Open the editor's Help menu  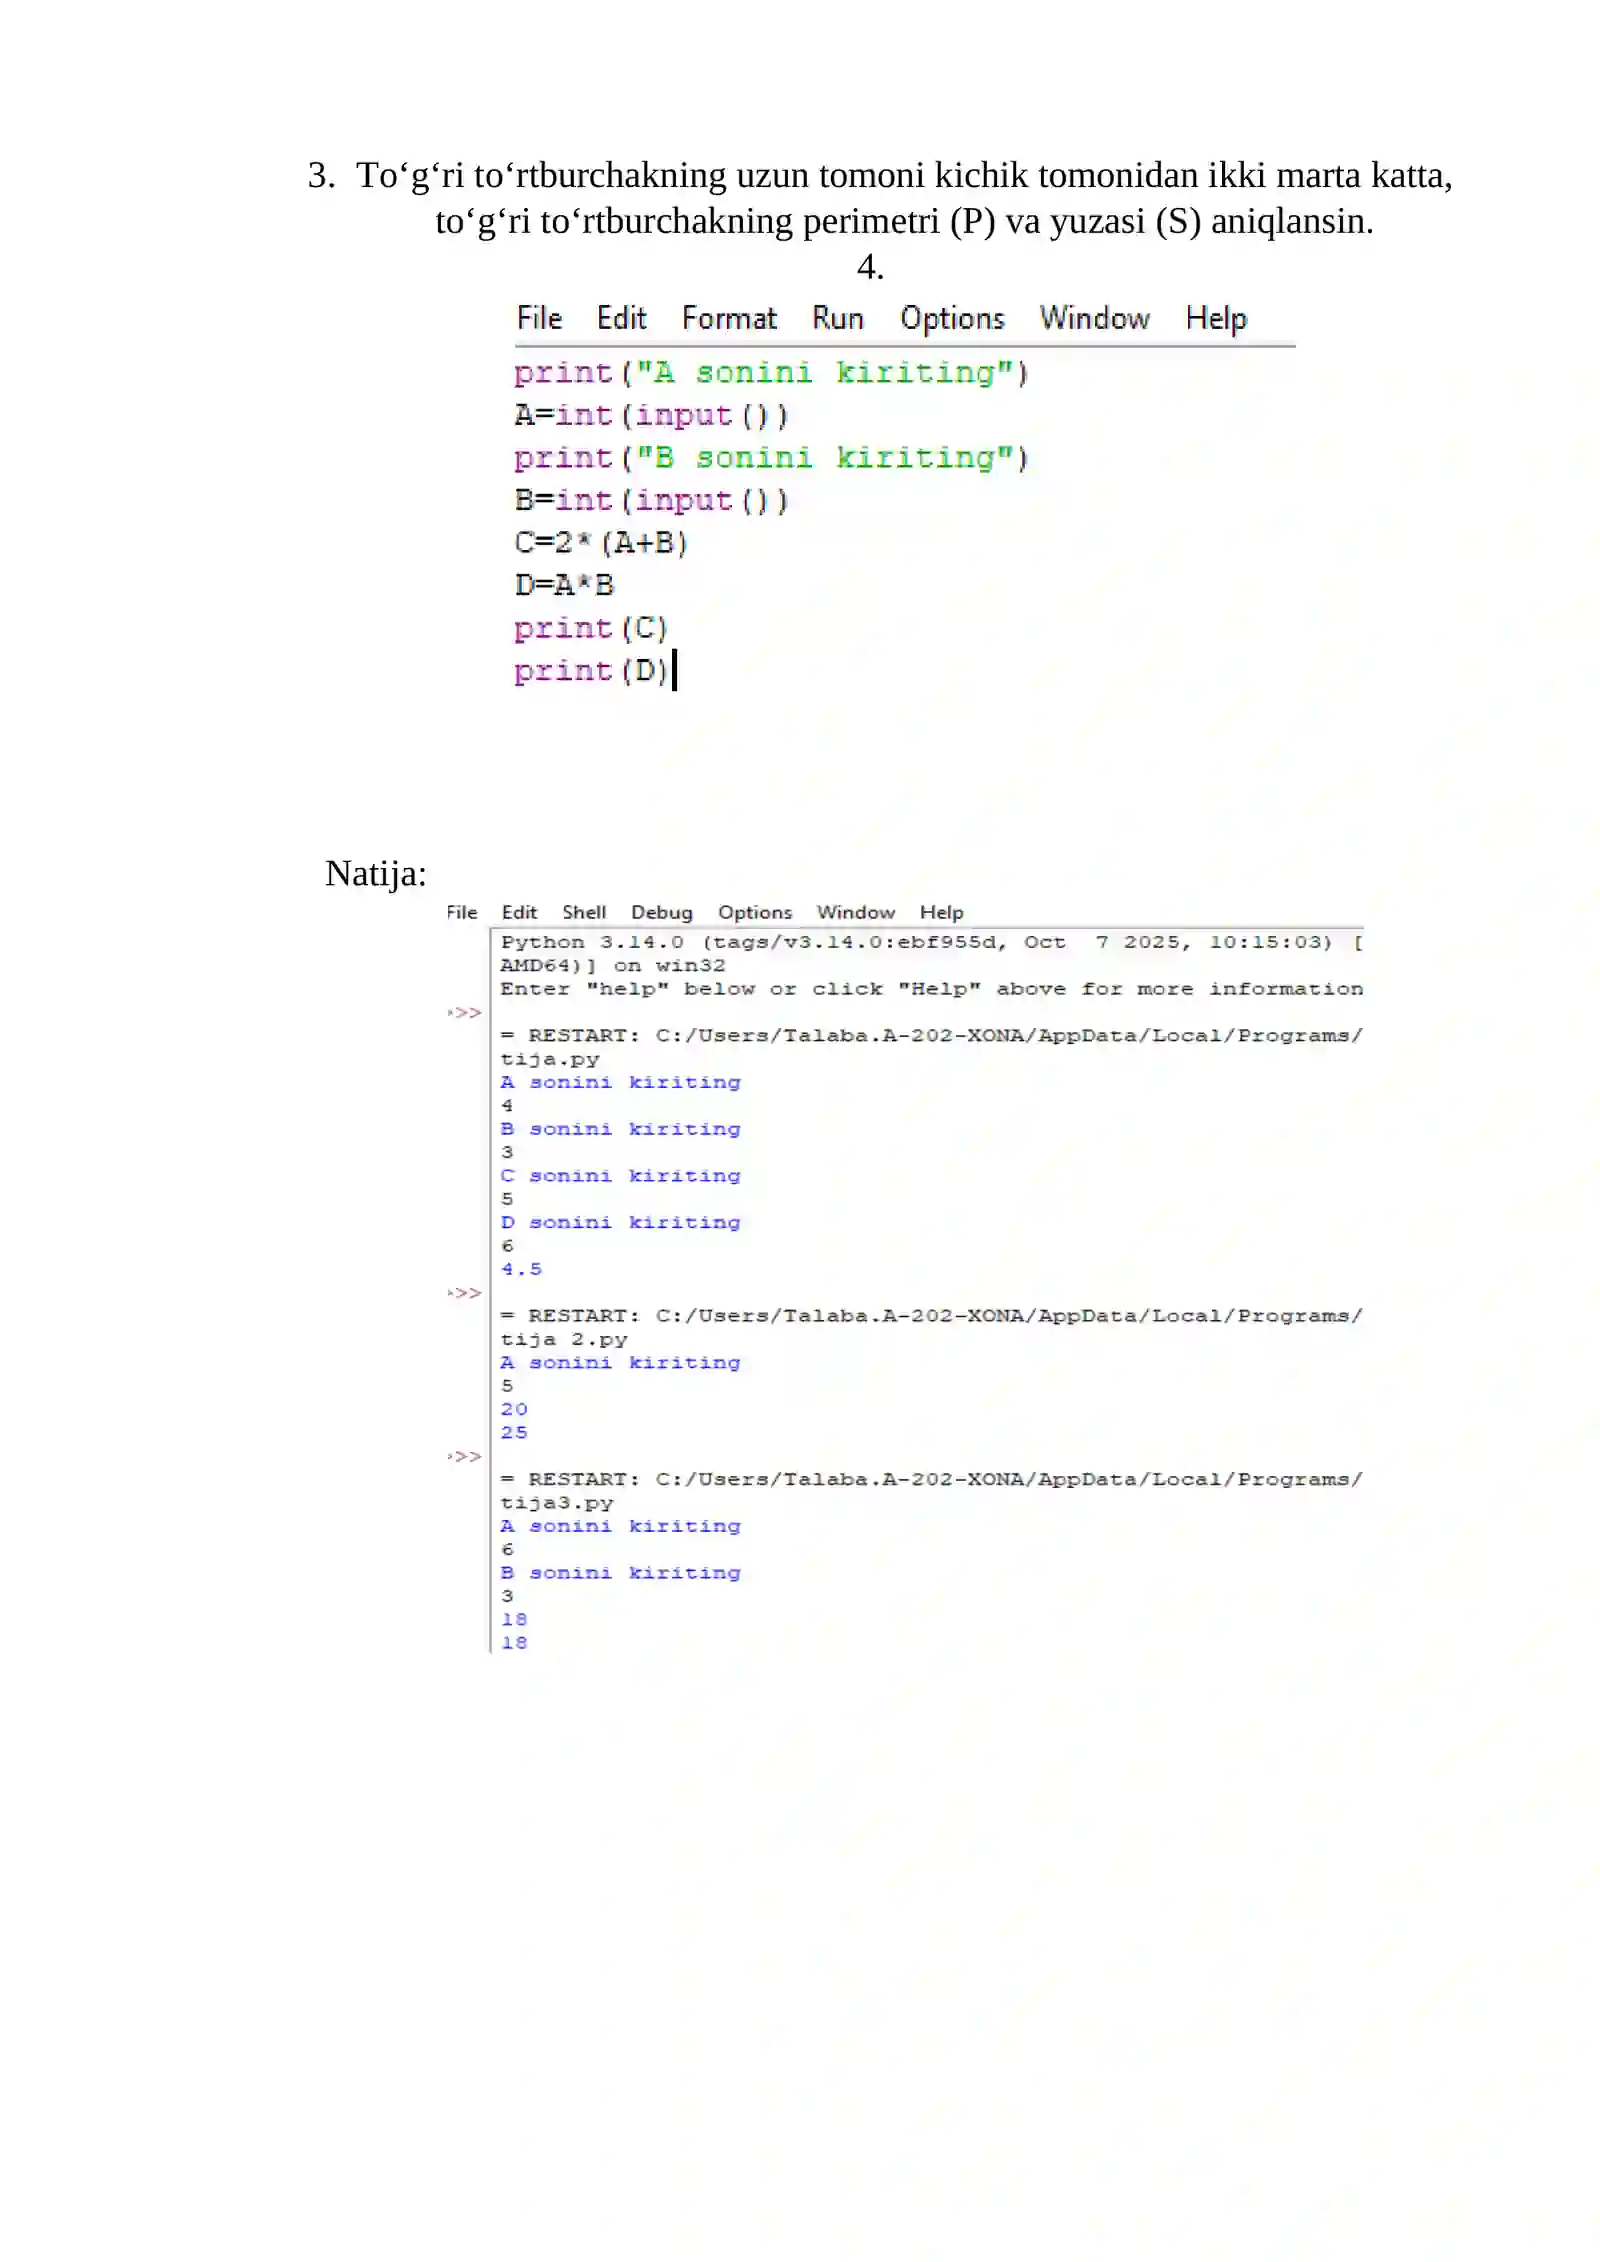coord(1215,318)
